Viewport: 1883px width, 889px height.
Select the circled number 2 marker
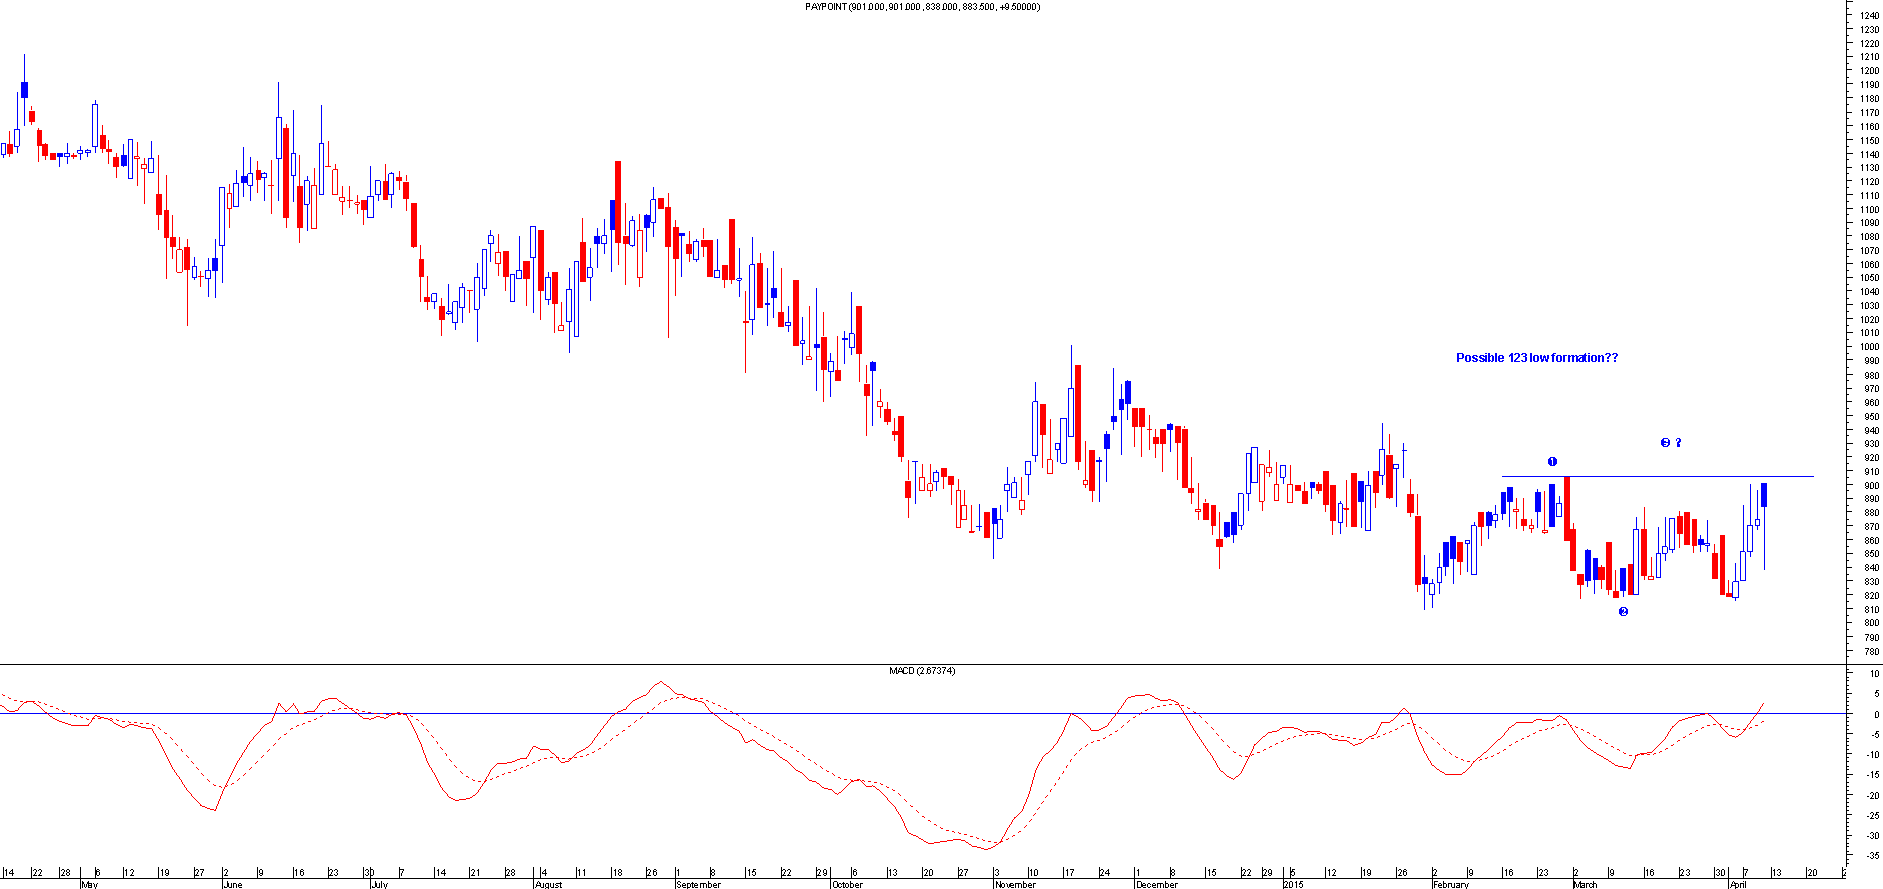(1623, 612)
